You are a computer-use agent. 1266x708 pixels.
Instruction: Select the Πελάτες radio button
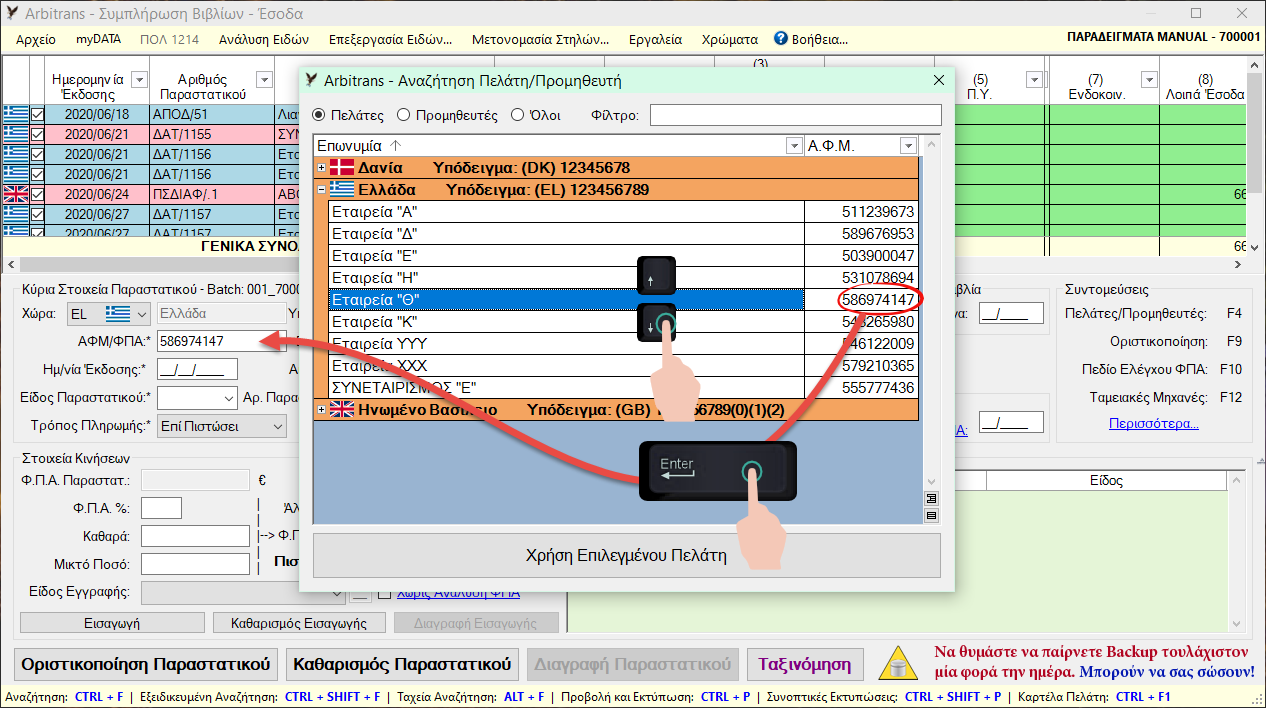[319, 115]
